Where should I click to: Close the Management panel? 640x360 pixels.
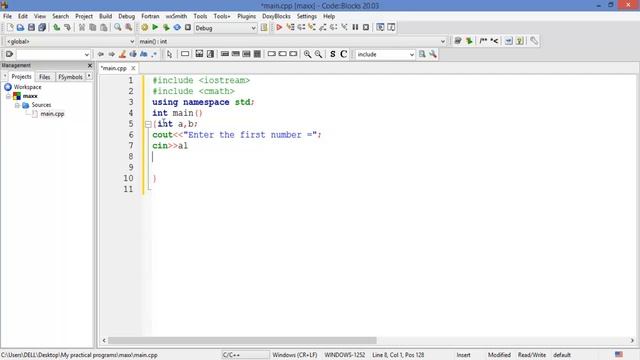90,65
